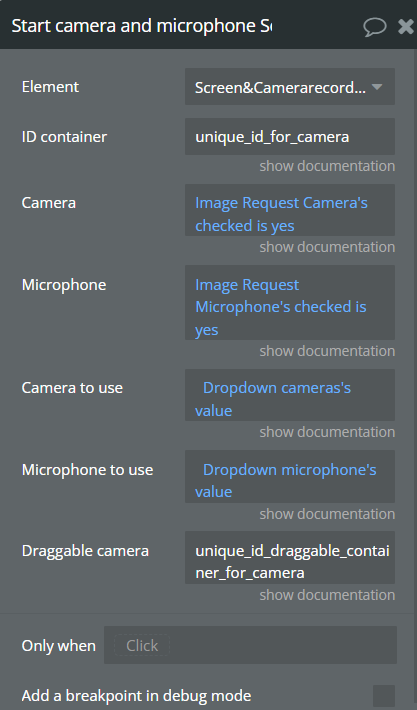Show documentation under Camera field
Viewport: 417px width, 710px height.
(x=327, y=247)
